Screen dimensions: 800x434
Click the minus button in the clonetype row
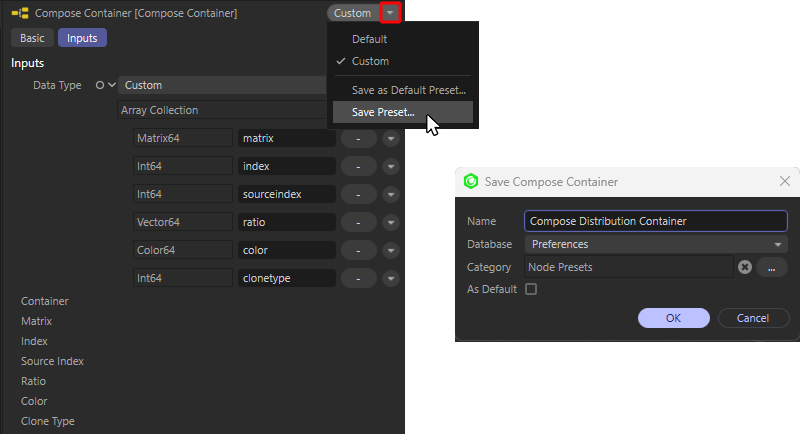358,278
